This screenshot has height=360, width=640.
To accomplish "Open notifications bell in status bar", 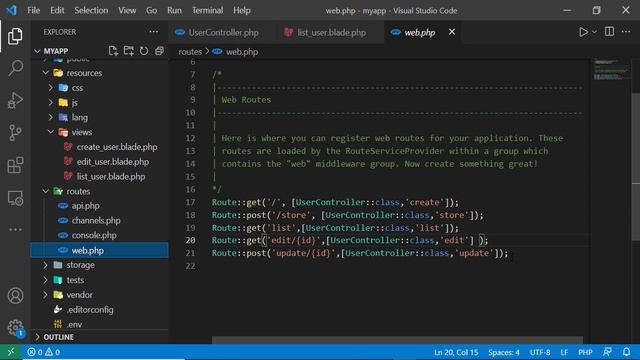I will point(627,352).
